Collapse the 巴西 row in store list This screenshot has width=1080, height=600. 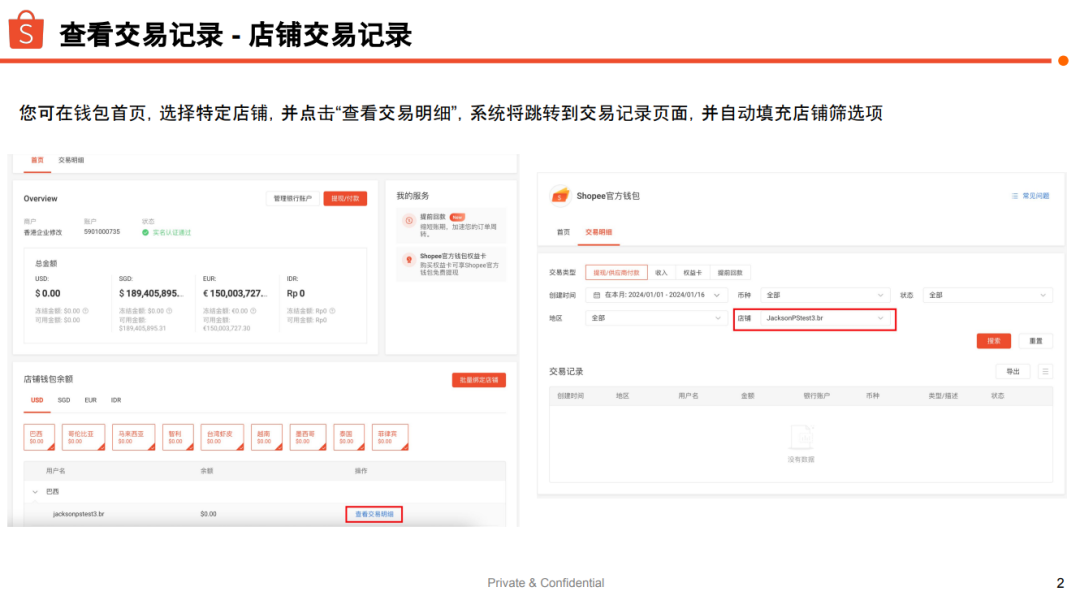pos(37,491)
